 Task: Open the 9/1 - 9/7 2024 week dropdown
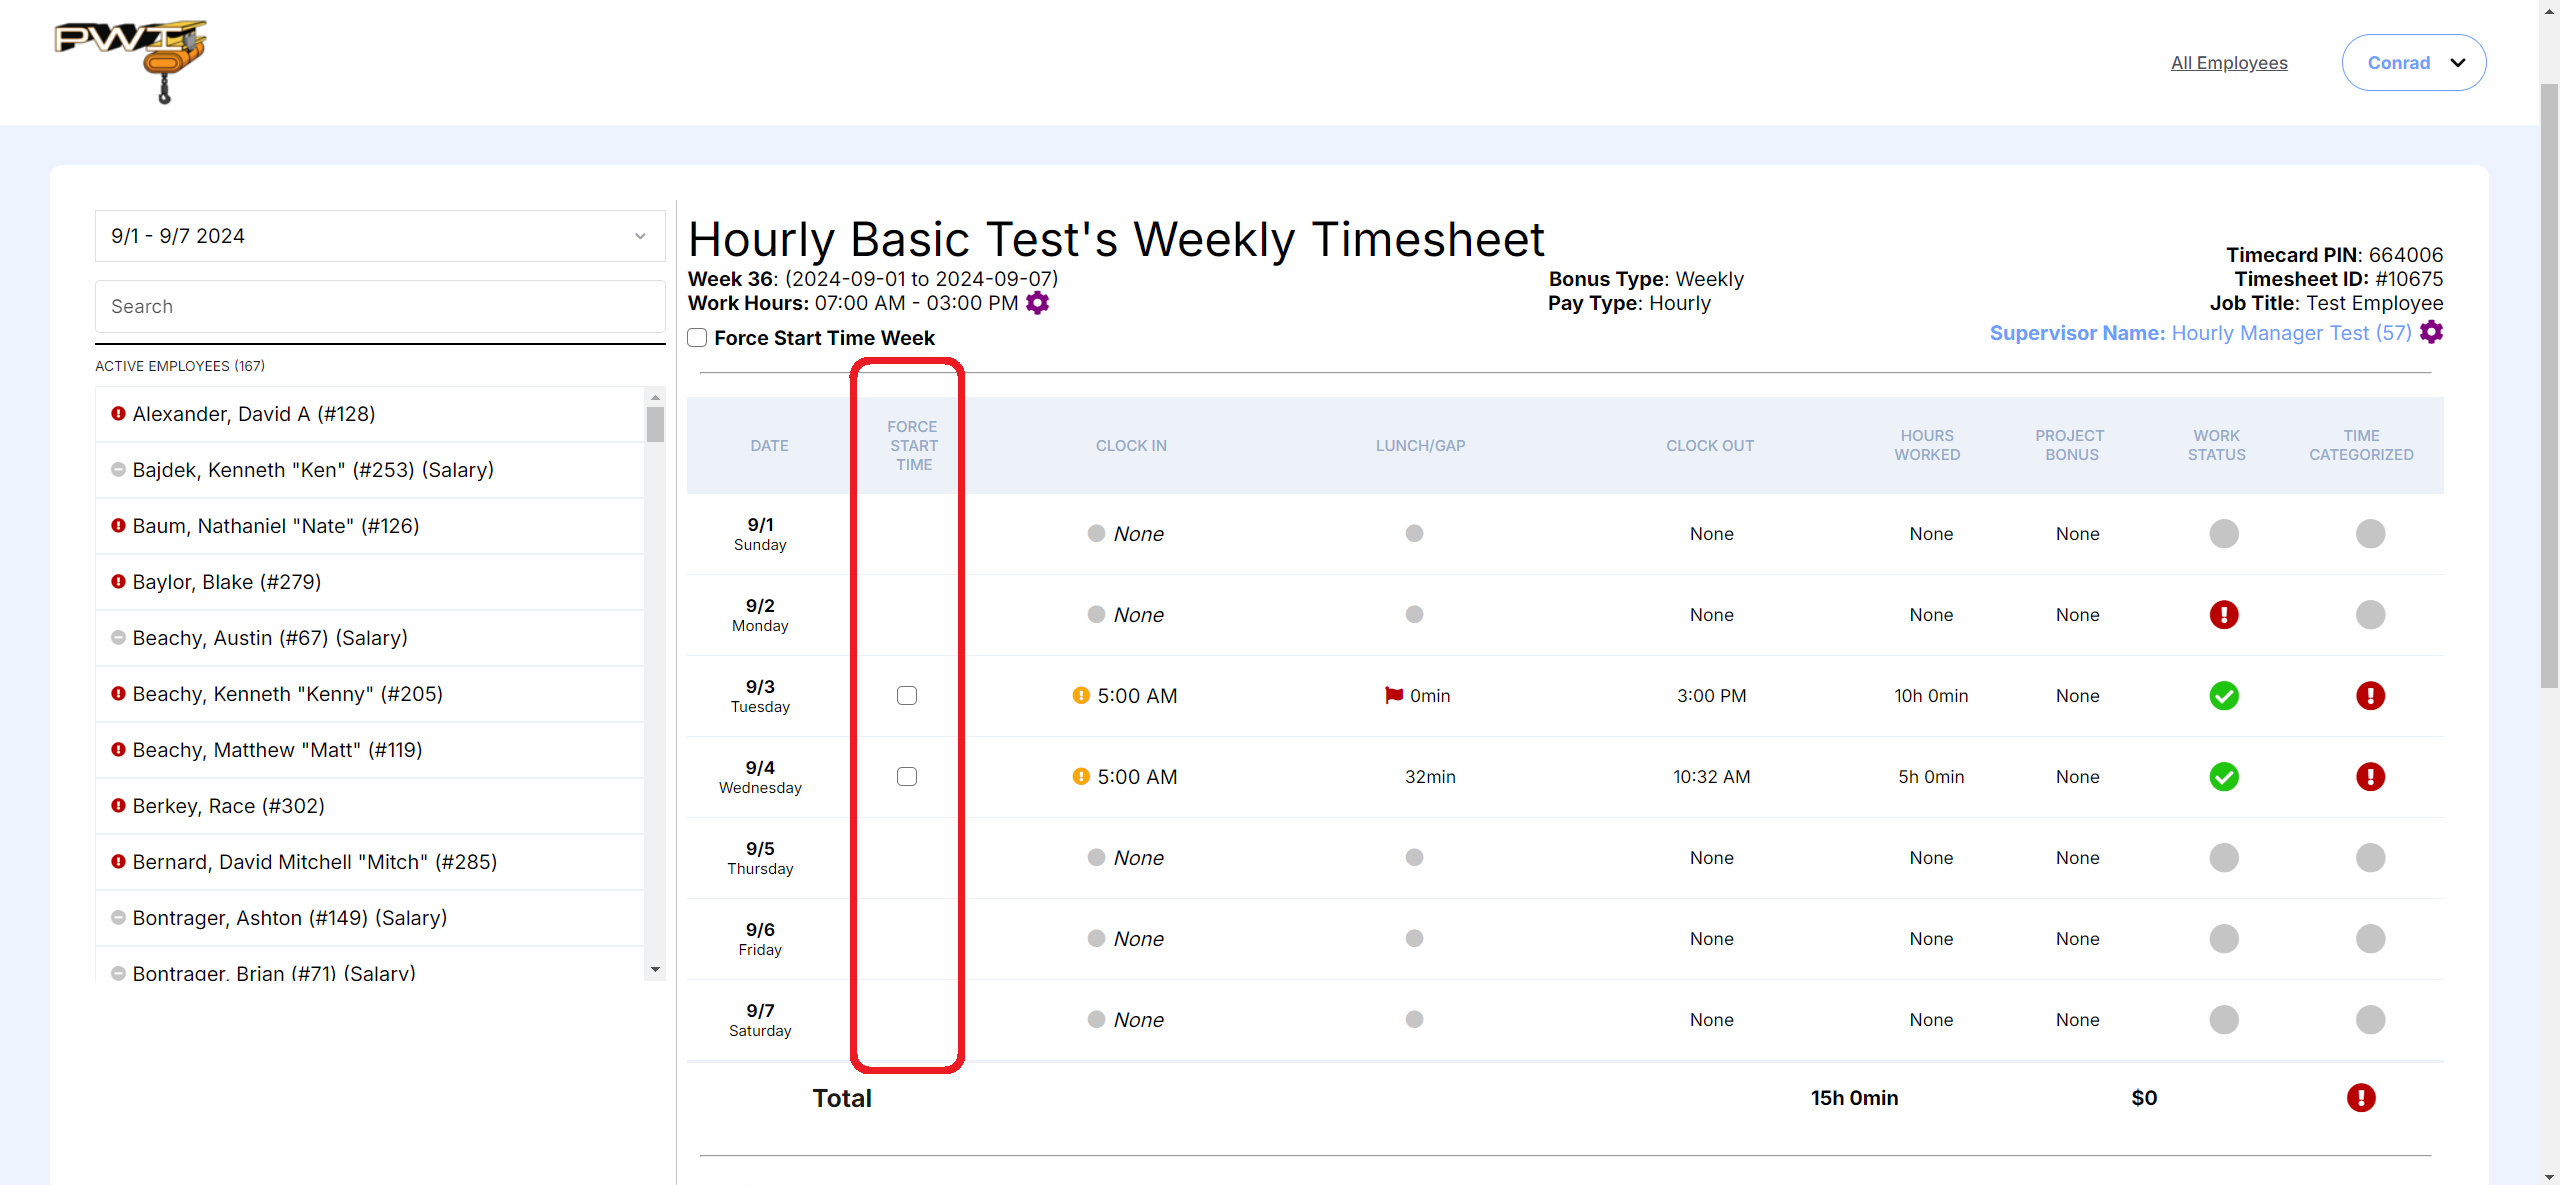(380, 236)
